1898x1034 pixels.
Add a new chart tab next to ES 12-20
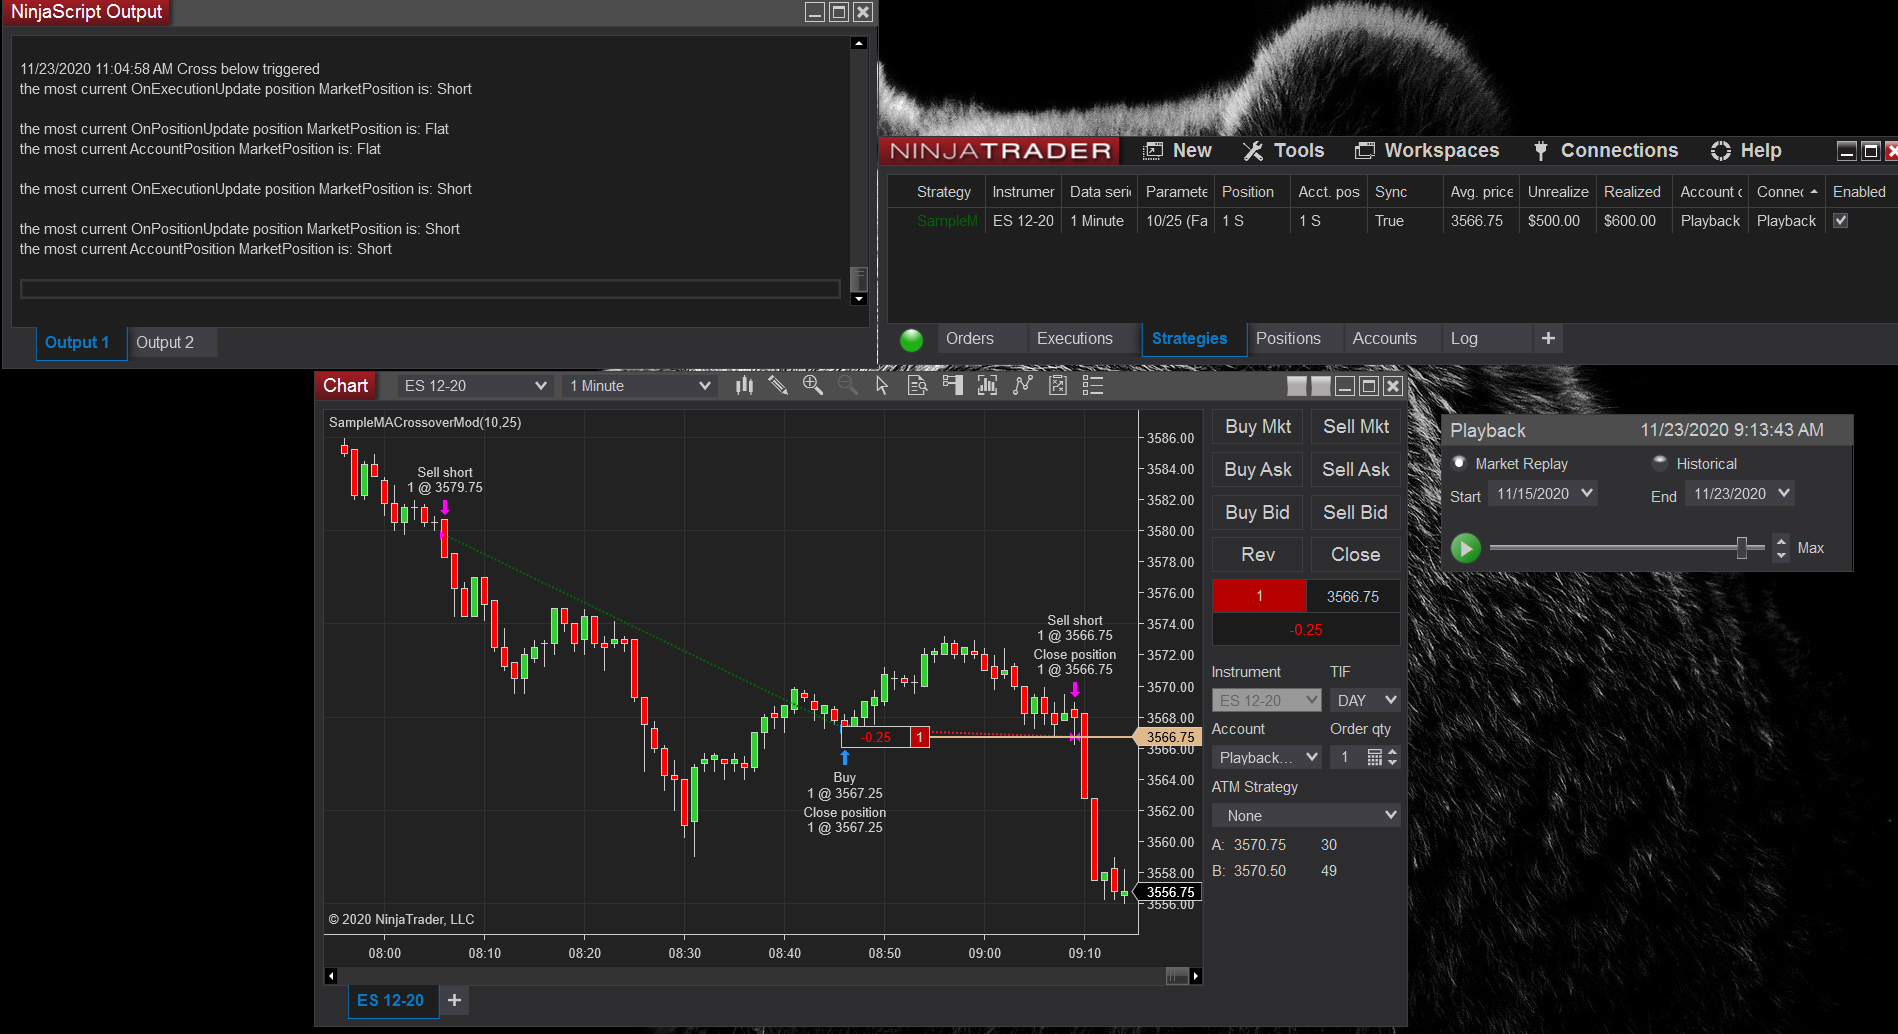[454, 1000]
